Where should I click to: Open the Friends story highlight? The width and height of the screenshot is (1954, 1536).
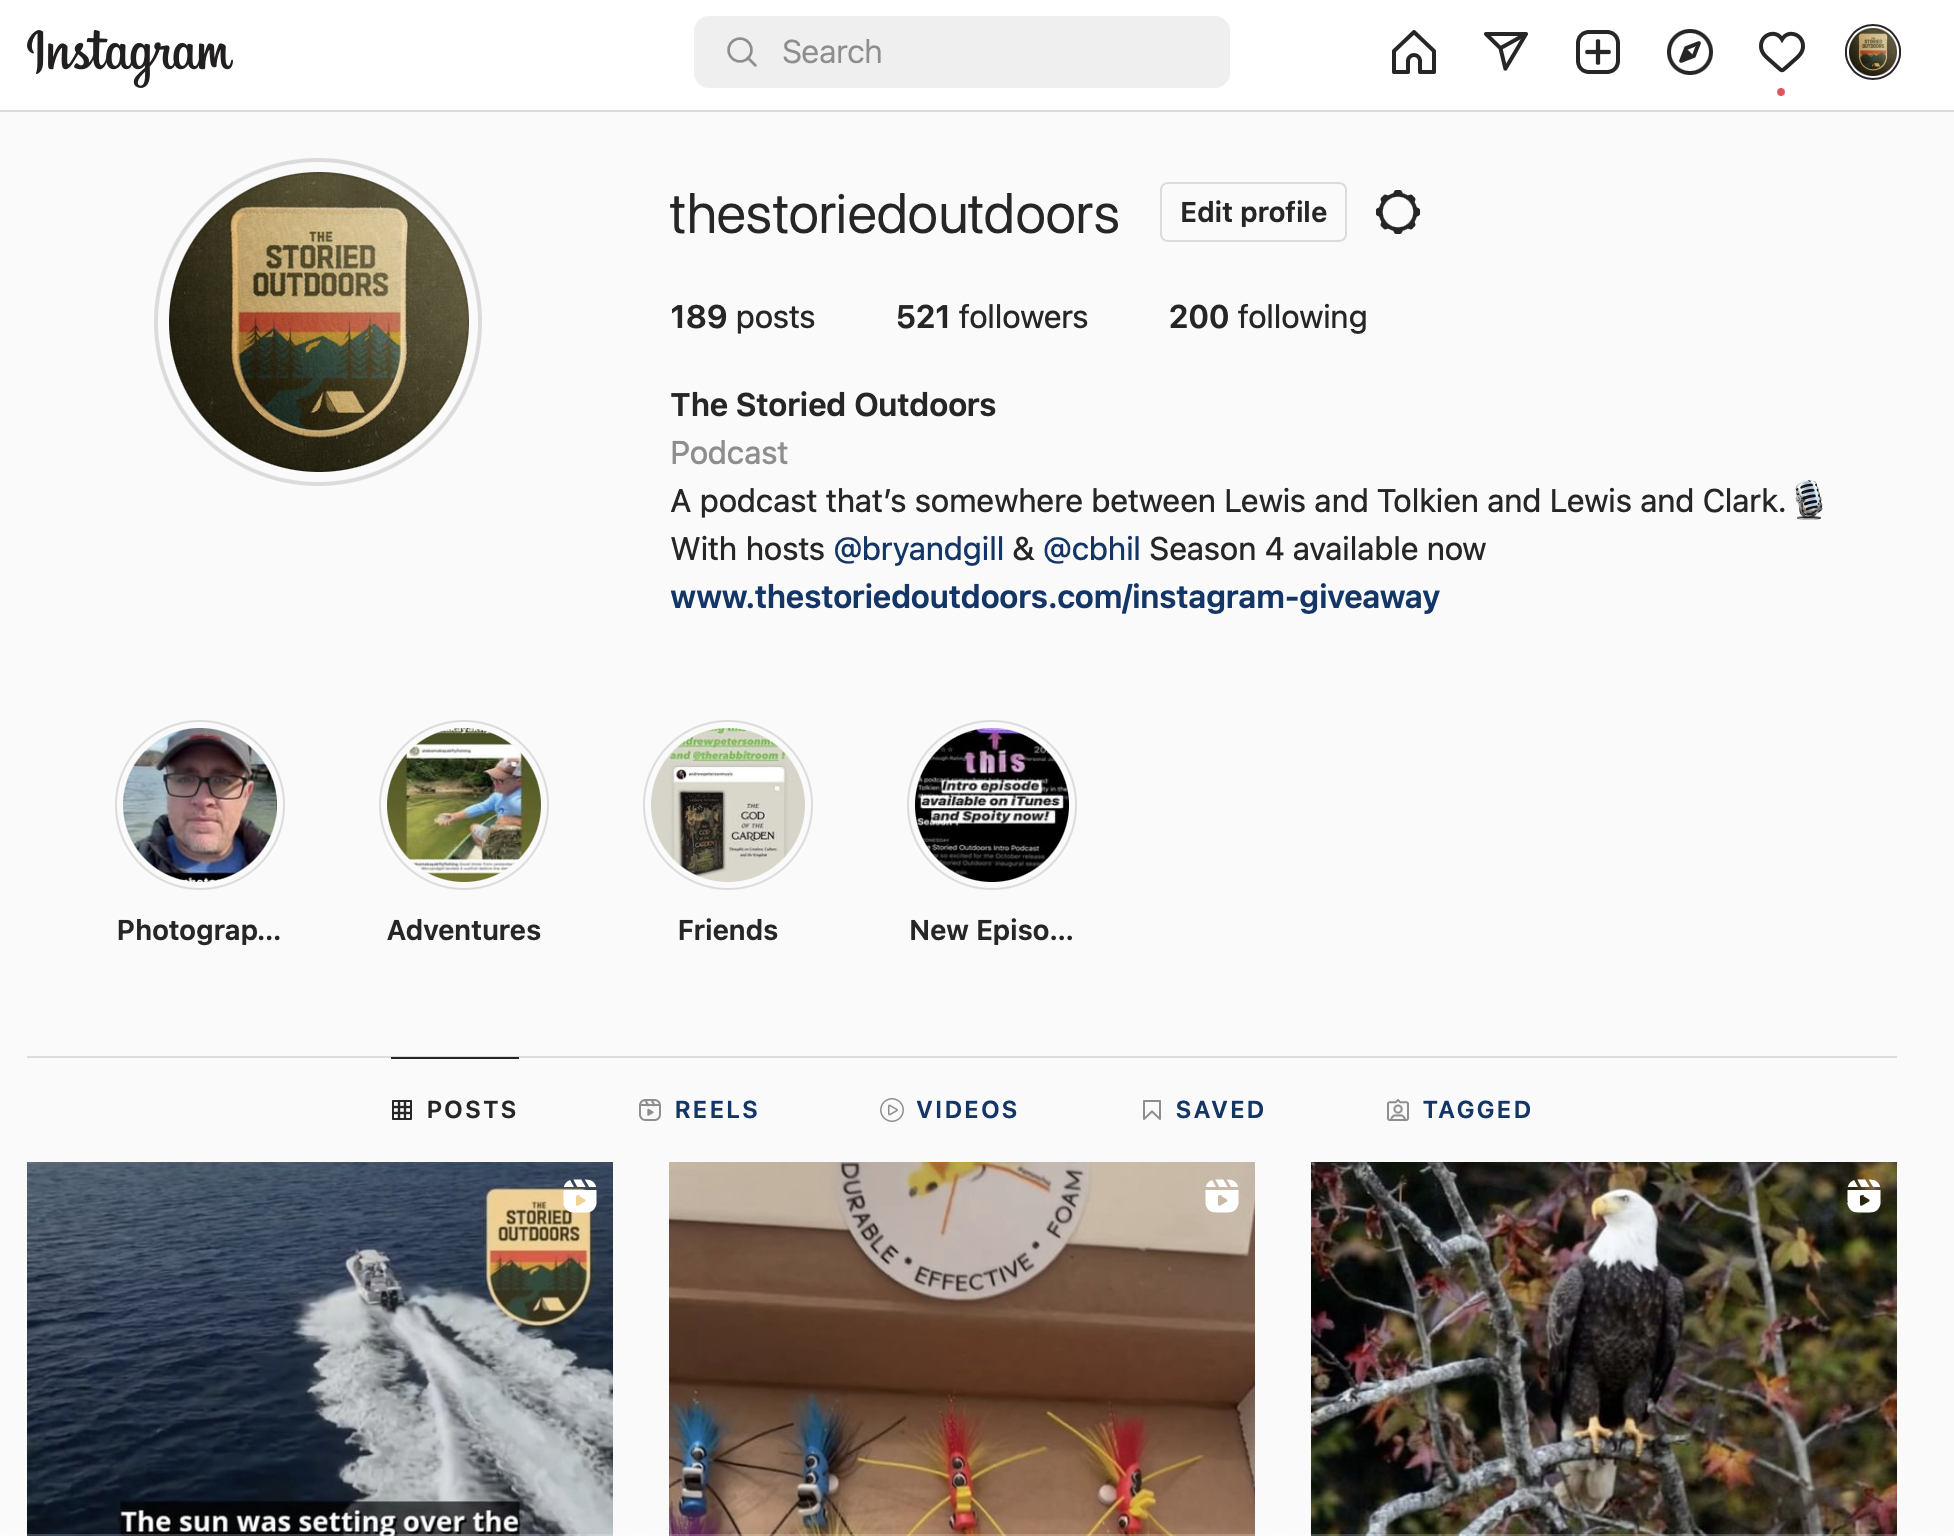tap(728, 833)
